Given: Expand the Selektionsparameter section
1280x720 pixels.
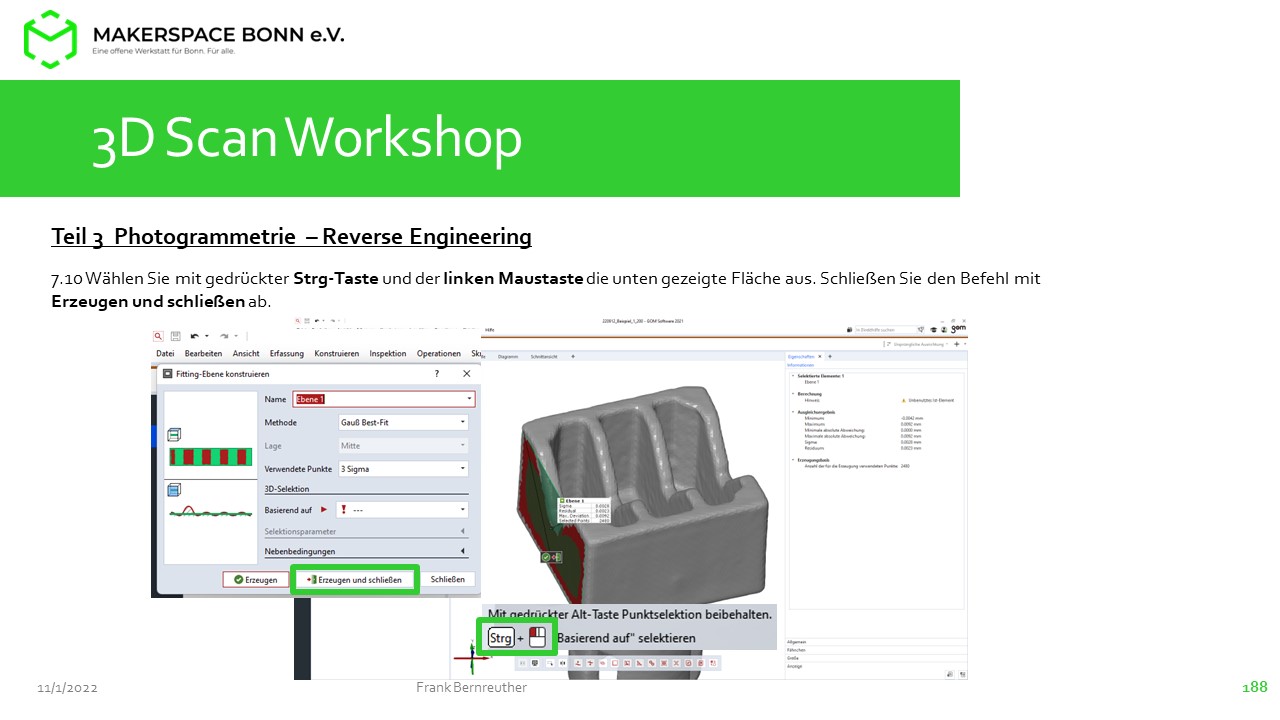Looking at the screenshot, I should pyautogui.click(x=366, y=531).
